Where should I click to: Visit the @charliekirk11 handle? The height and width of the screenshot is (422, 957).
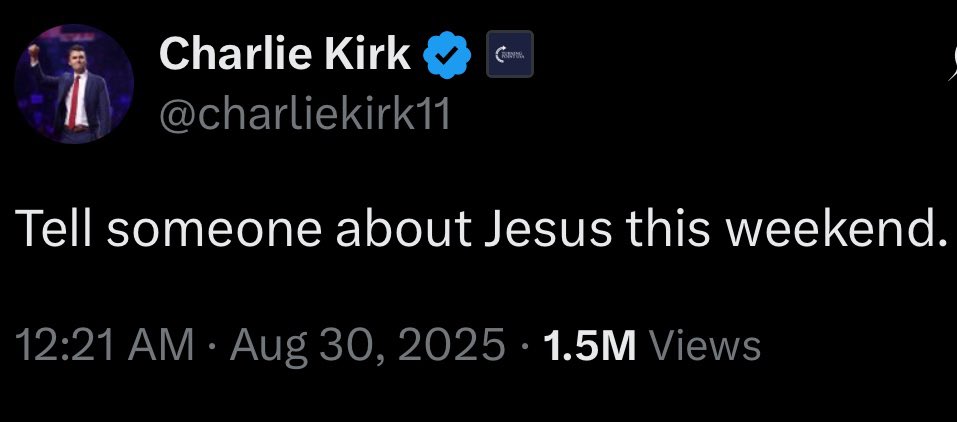click(x=305, y=117)
